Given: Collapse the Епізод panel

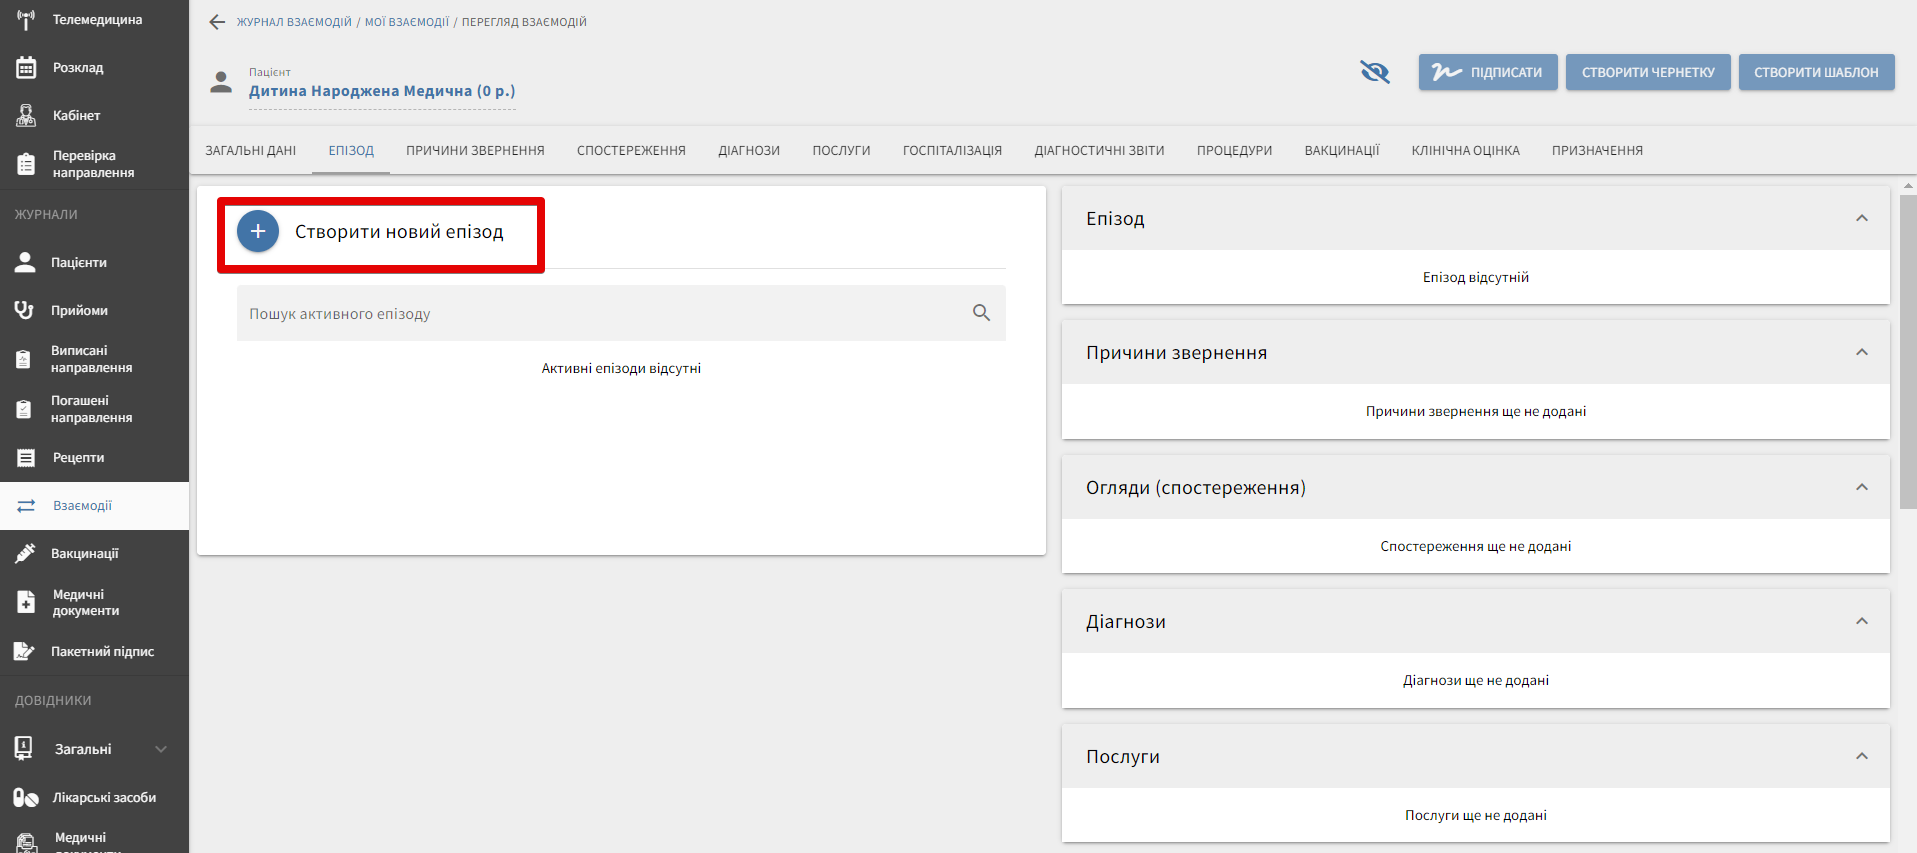Looking at the screenshot, I should pos(1861,219).
